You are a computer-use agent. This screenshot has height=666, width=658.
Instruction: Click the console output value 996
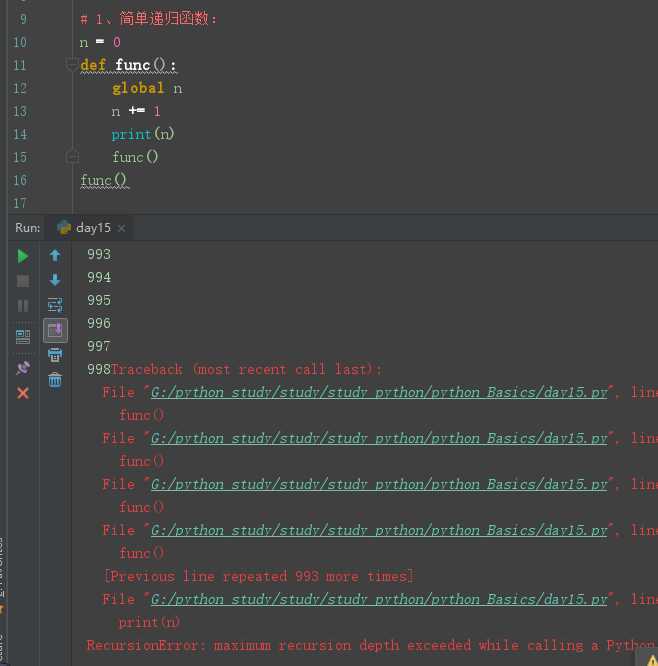[99, 323]
